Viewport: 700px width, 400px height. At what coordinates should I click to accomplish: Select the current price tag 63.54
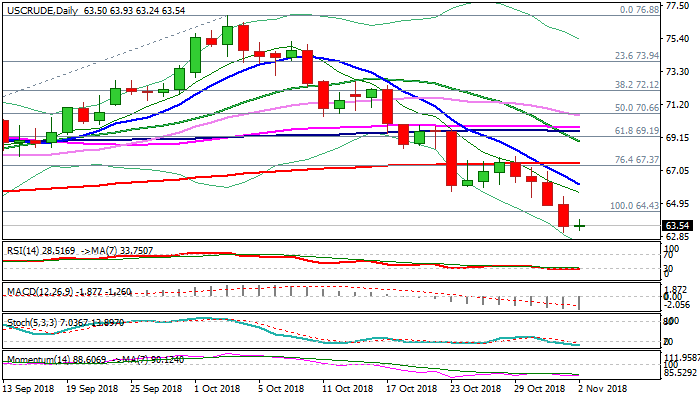click(x=678, y=225)
